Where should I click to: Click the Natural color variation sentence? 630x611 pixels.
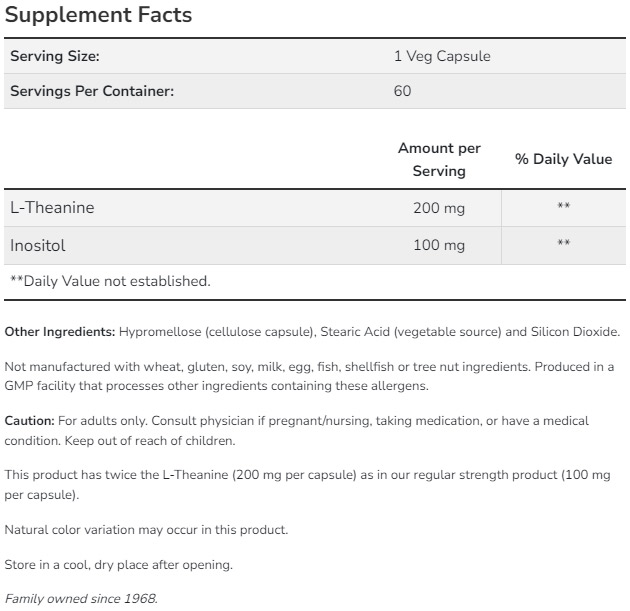(x=146, y=529)
